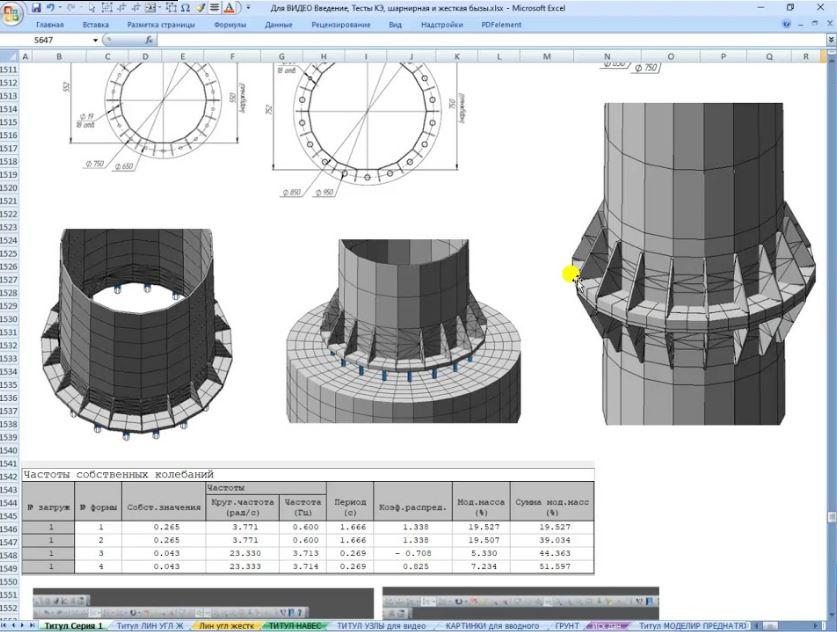The height and width of the screenshot is (632, 837).
Task: Undo the last action
Action: pos(50,7)
